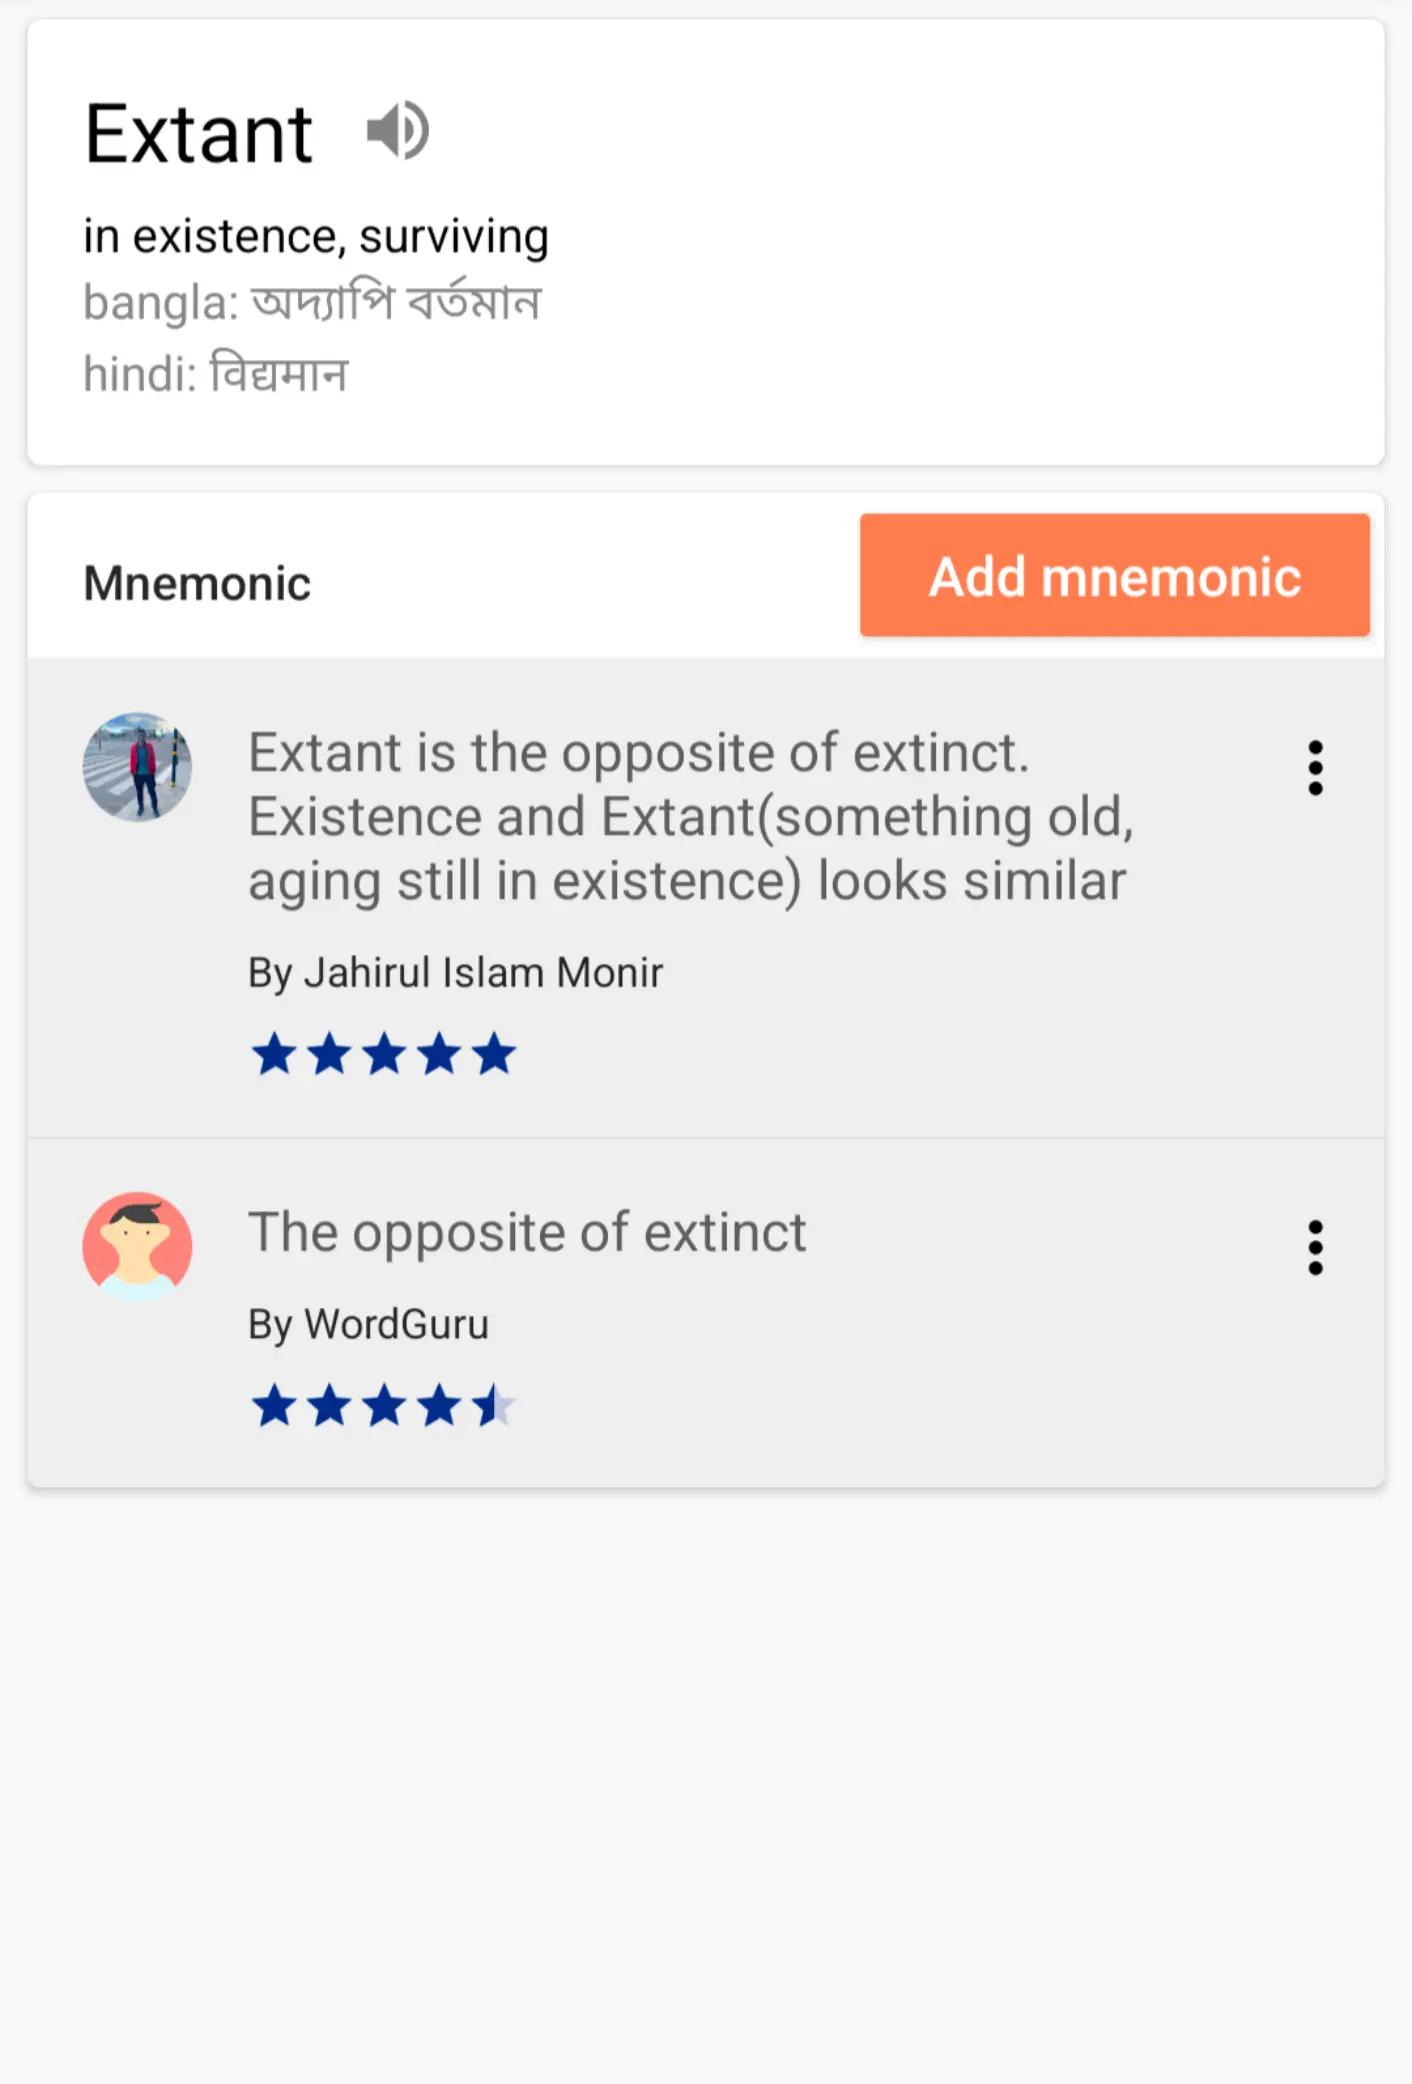
Task: Select fourth star on WordGuru's rating
Action: tap(439, 1406)
